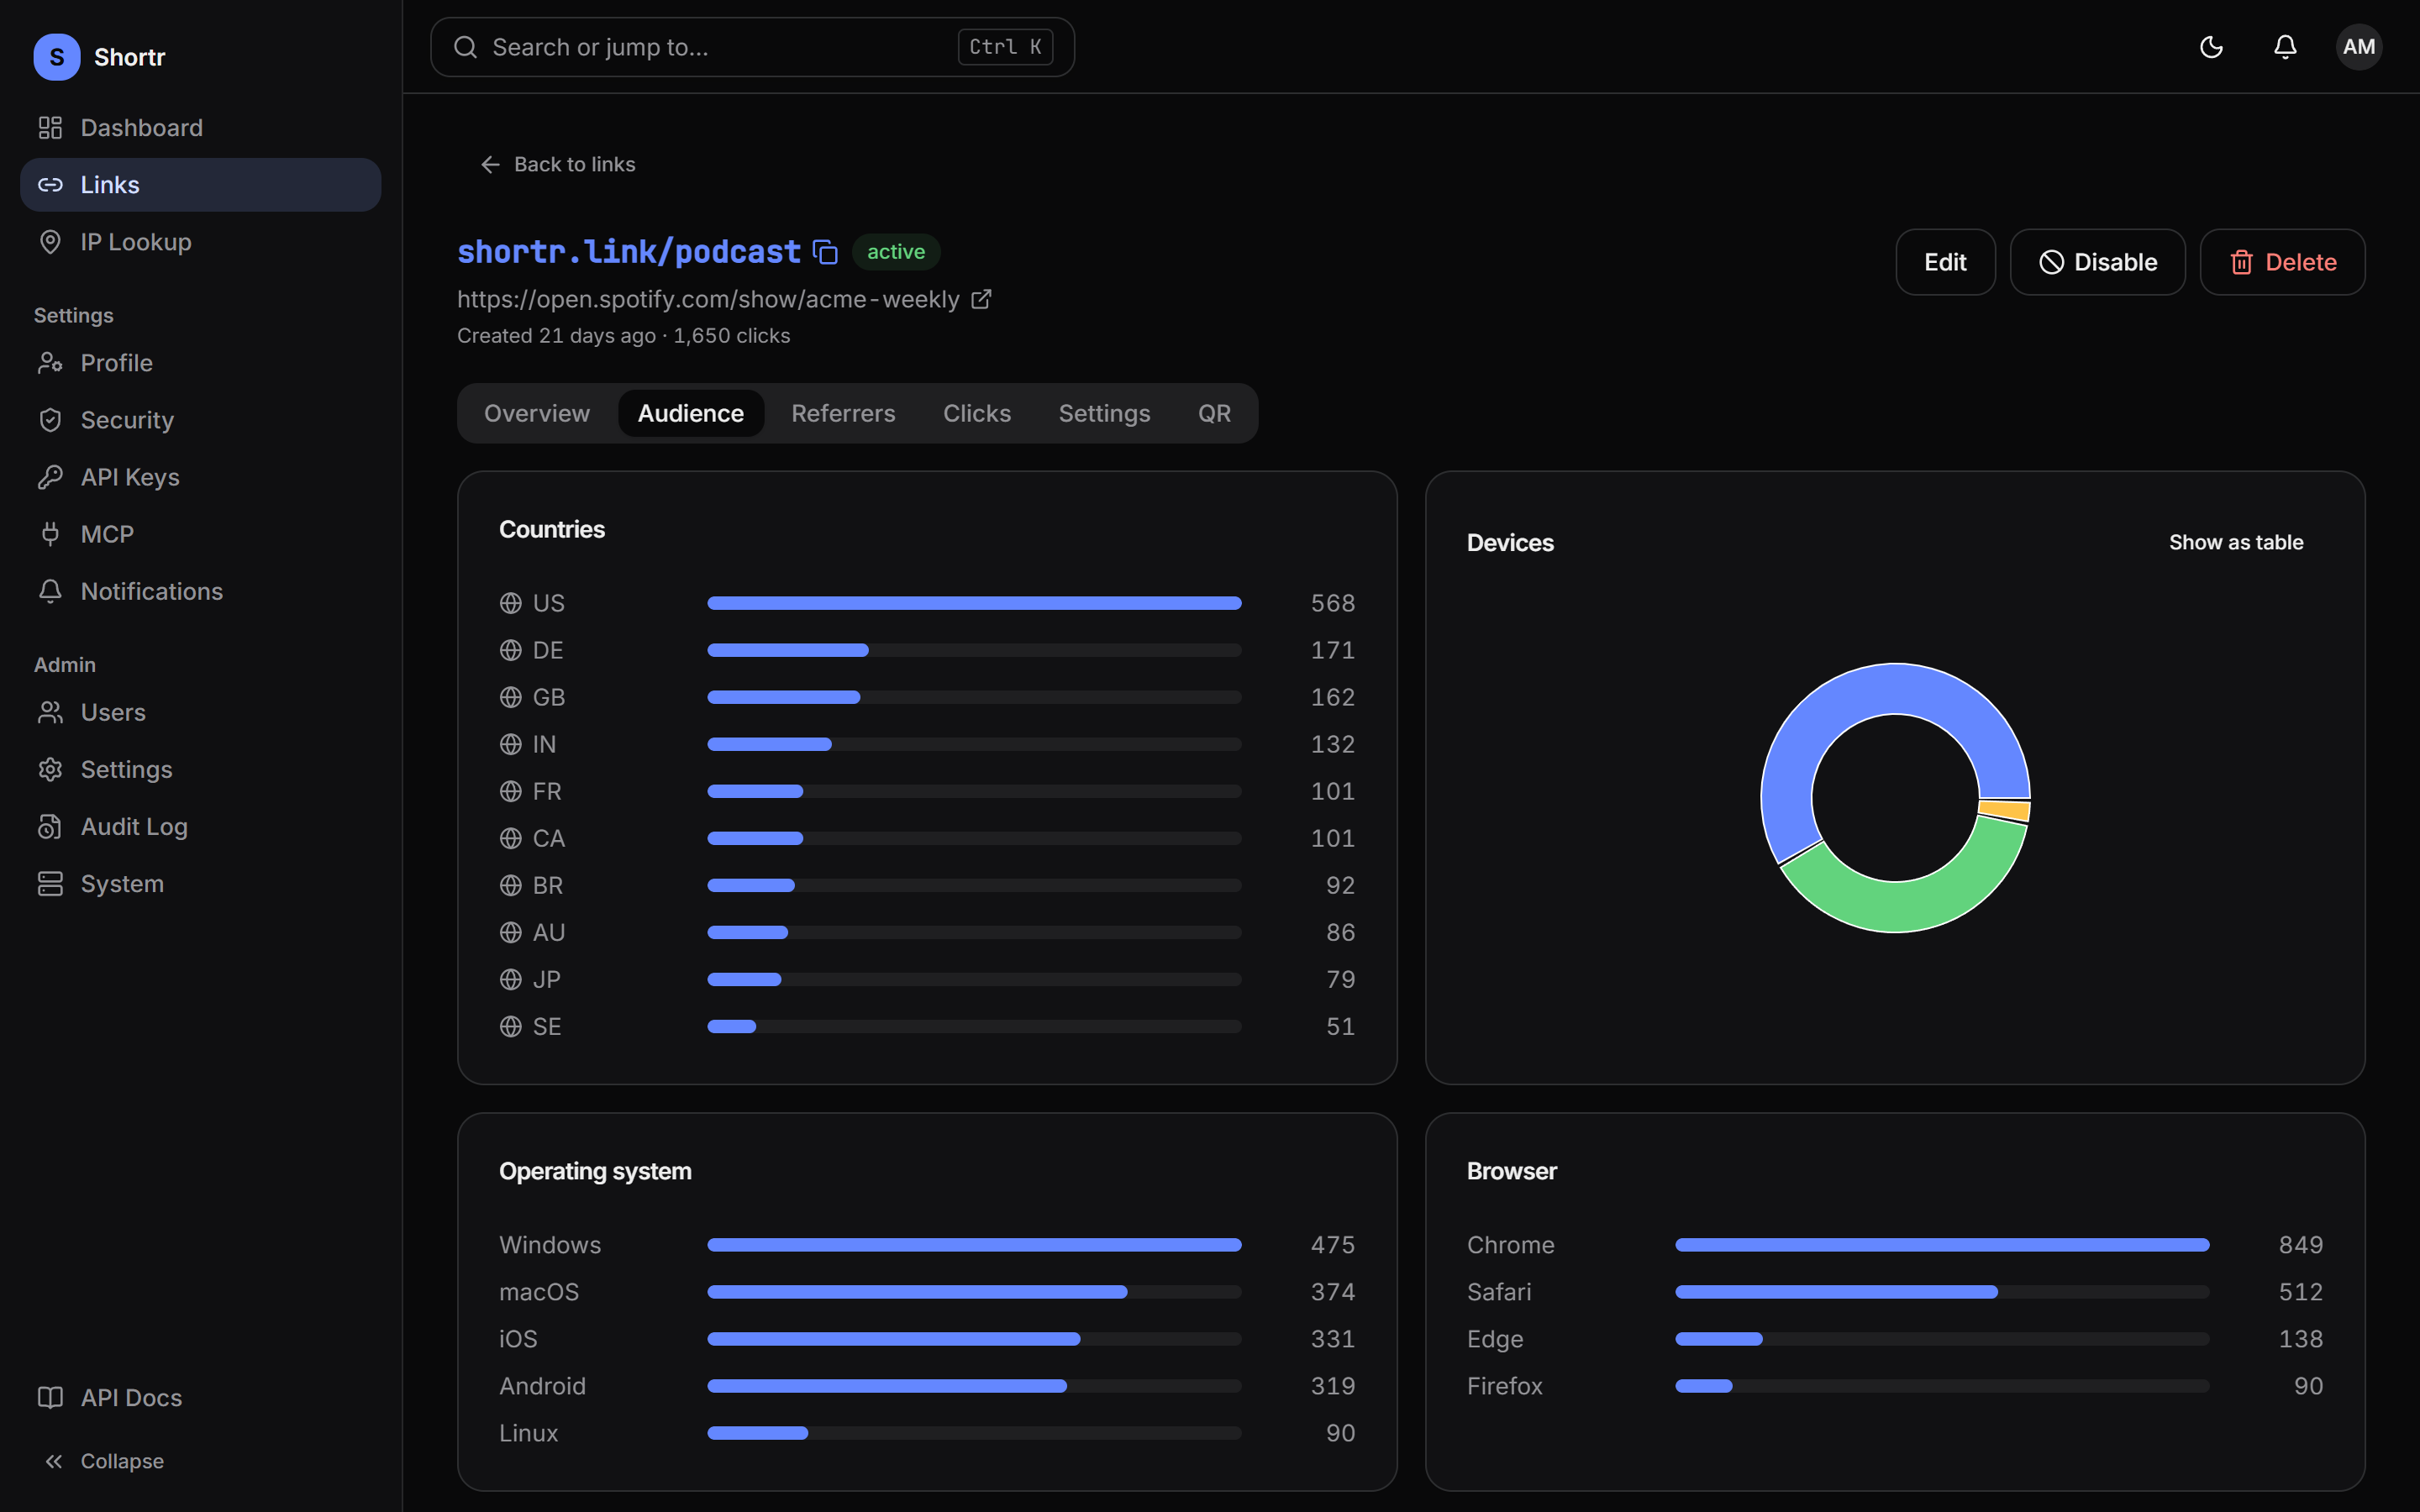Click the US country row bar
This screenshot has width=2420, height=1512.
click(x=974, y=603)
